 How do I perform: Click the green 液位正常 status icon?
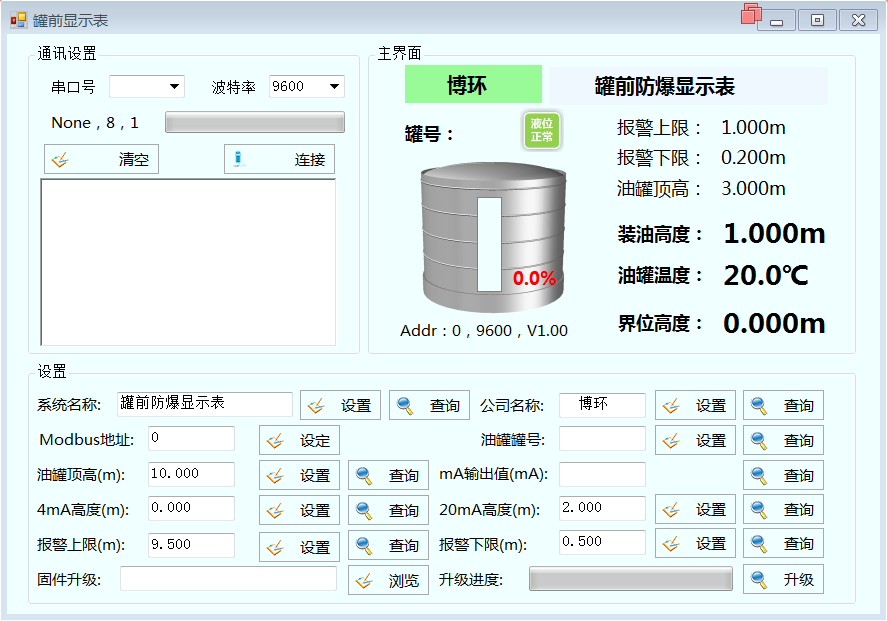pyautogui.click(x=541, y=128)
